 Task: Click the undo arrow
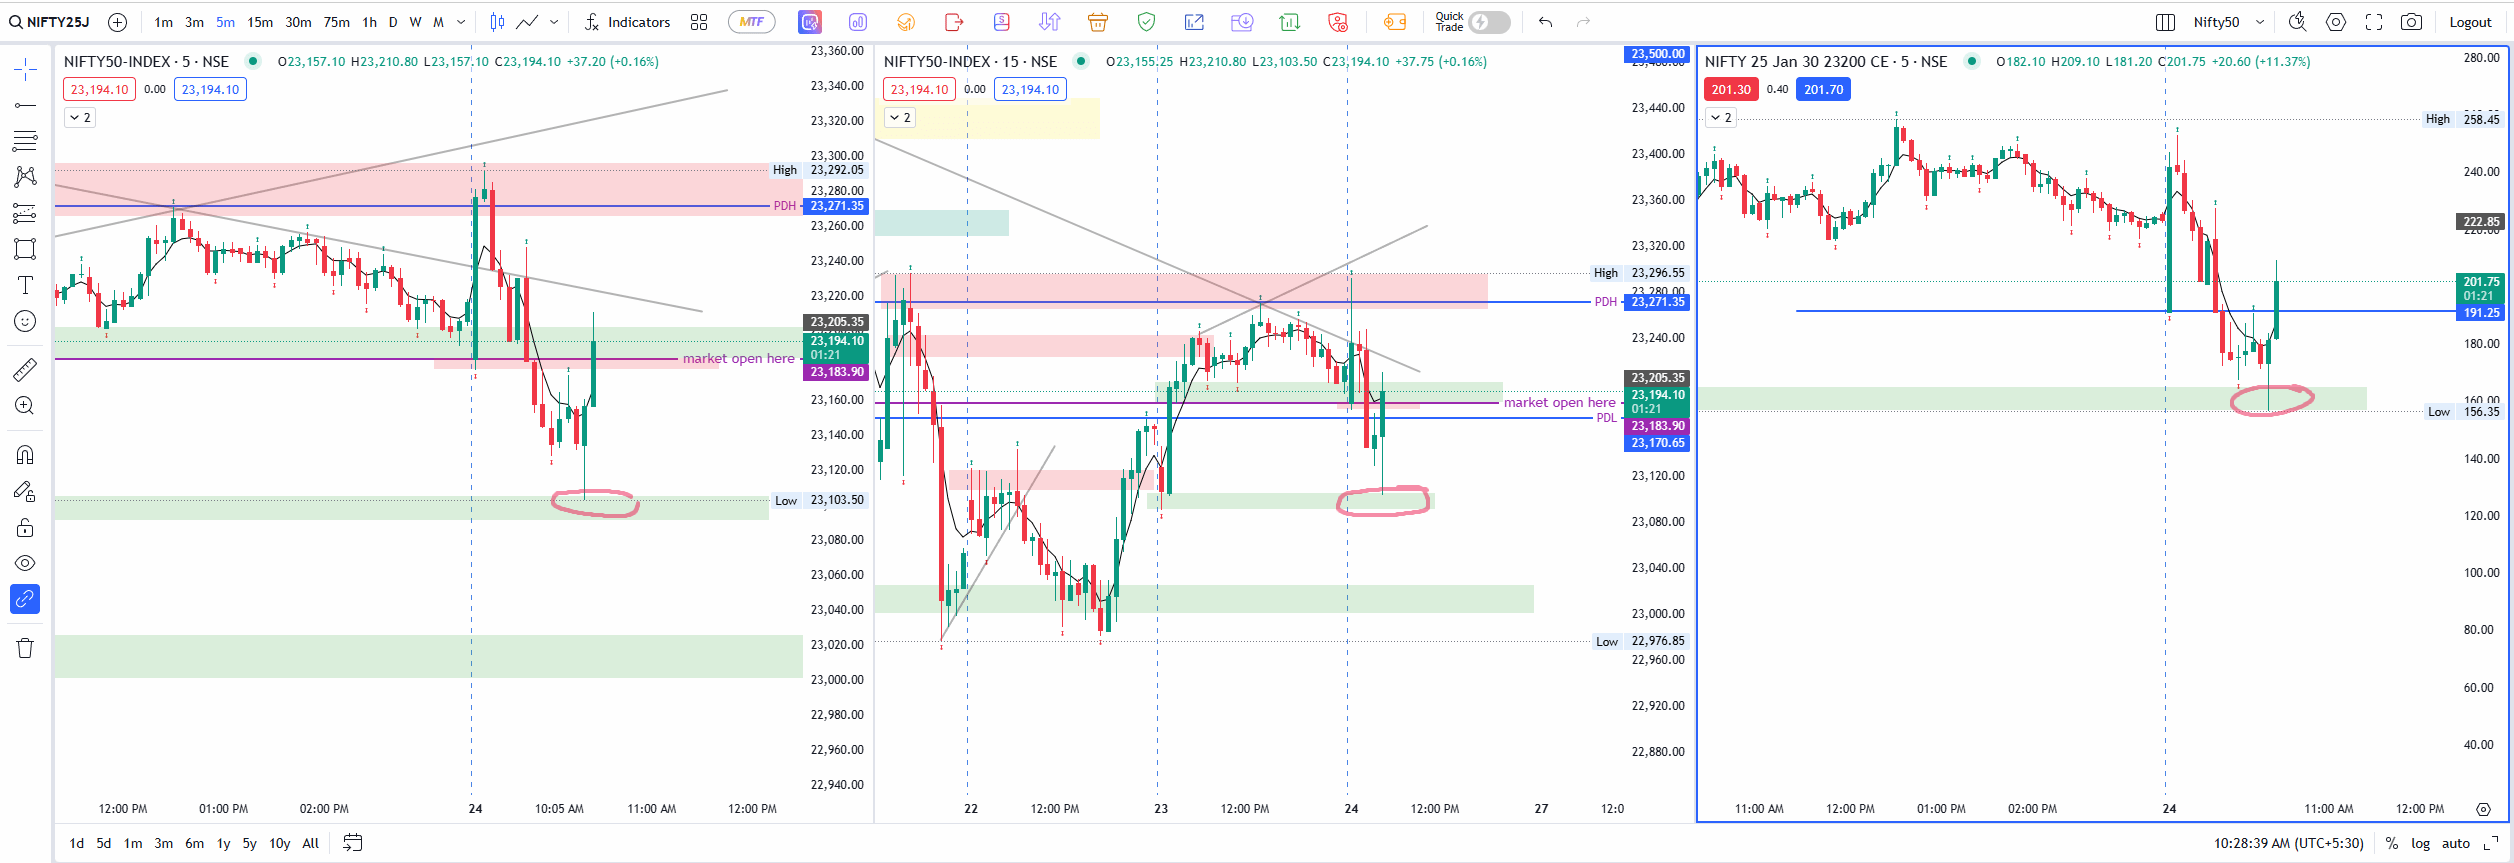pyautogui.click(x=1546, y=22)
